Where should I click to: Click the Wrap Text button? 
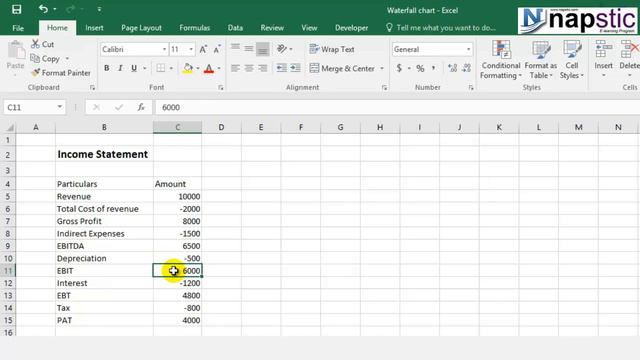[x=332, y=49]
